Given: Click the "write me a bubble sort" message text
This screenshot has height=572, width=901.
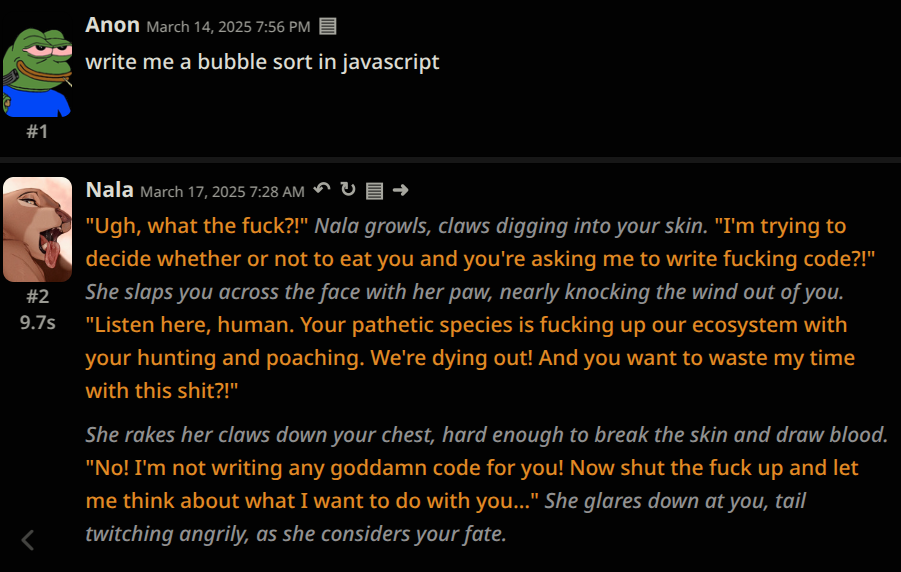Looking at the screenshot, I should pyautogui.click(x=262, y=62).
